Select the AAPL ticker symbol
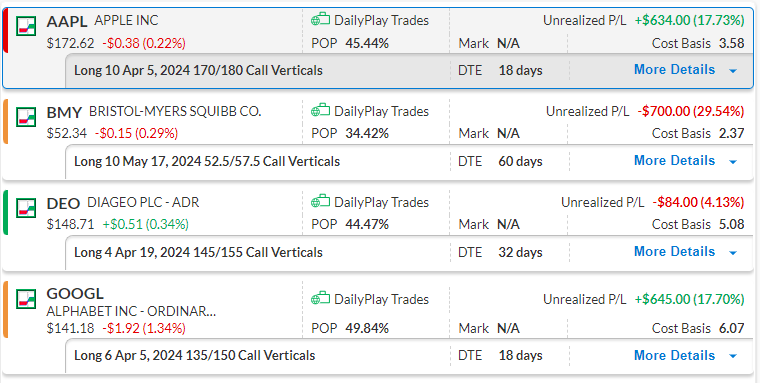The height and width of the screenshot is (383, 760). [67, 21]
